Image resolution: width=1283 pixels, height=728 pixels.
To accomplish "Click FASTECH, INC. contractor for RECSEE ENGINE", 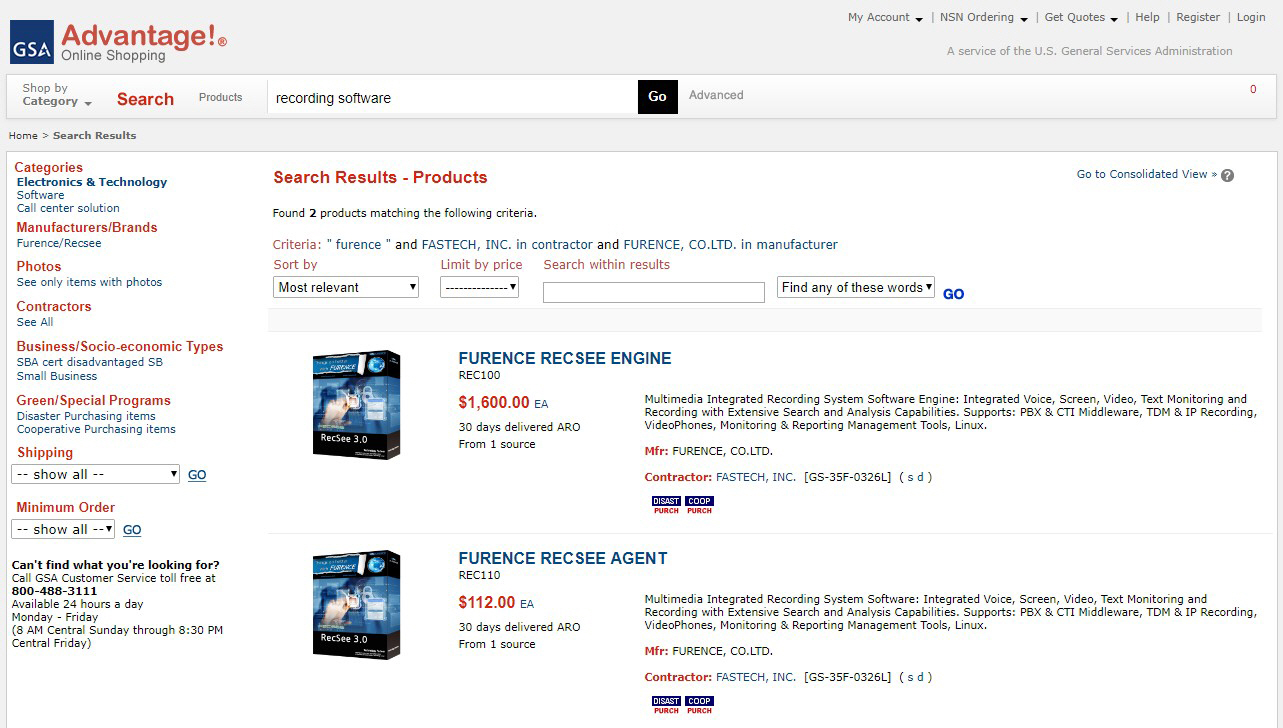I will [756, 477].
